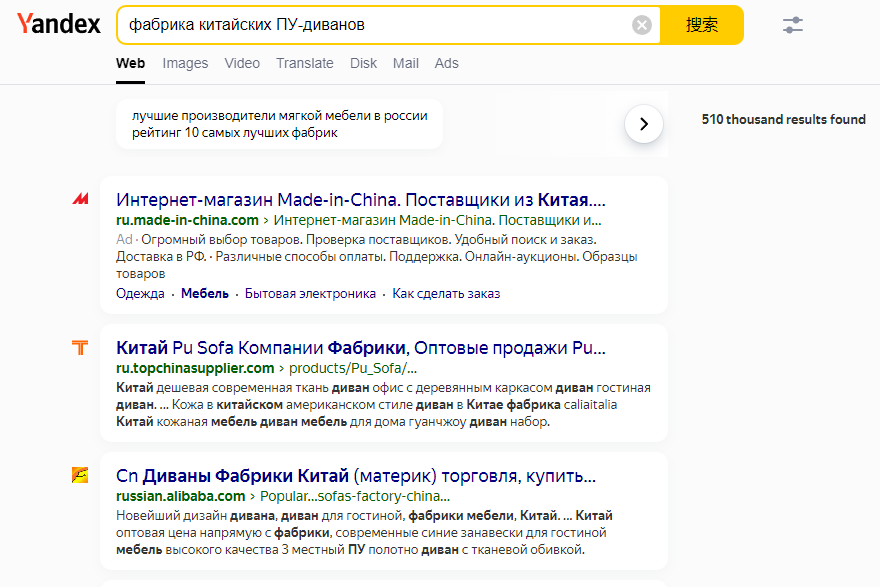Visit the ru.made-in-china.com URL link

[187, 220]
